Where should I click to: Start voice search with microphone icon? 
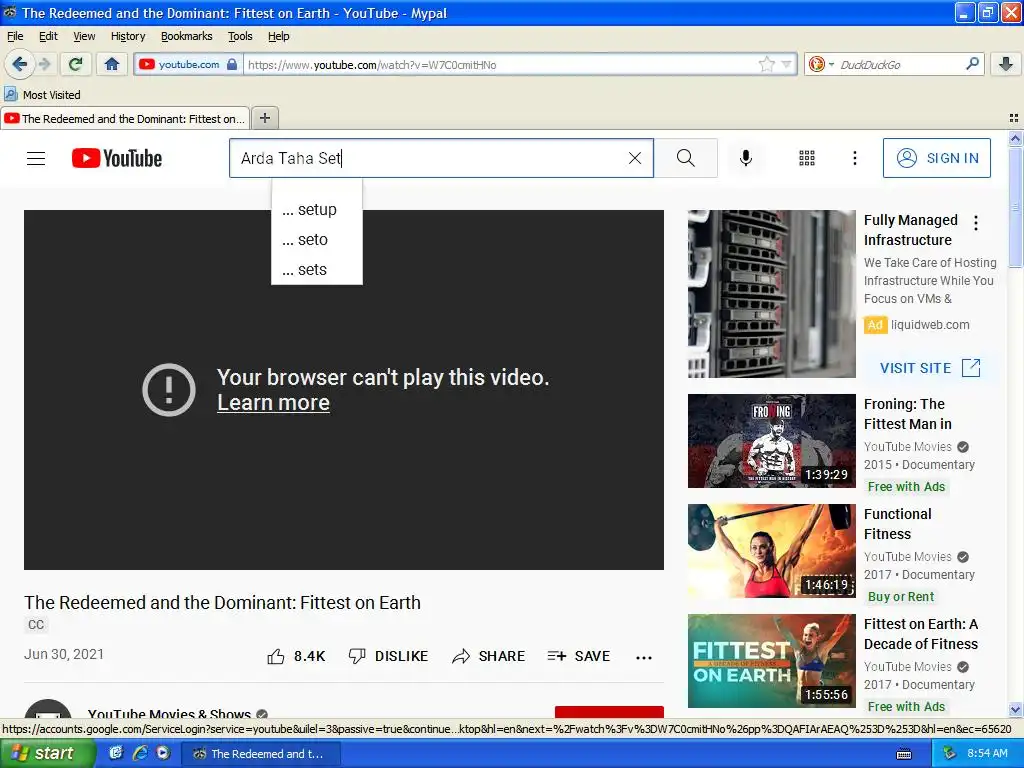pos(746,158)
